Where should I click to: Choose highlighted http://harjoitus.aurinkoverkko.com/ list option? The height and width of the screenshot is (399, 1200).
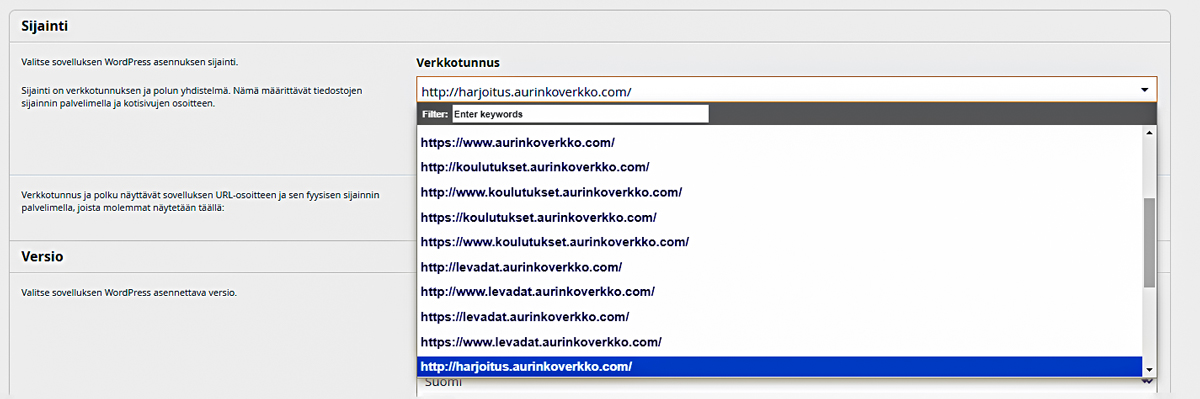click(x=780, y=367)
